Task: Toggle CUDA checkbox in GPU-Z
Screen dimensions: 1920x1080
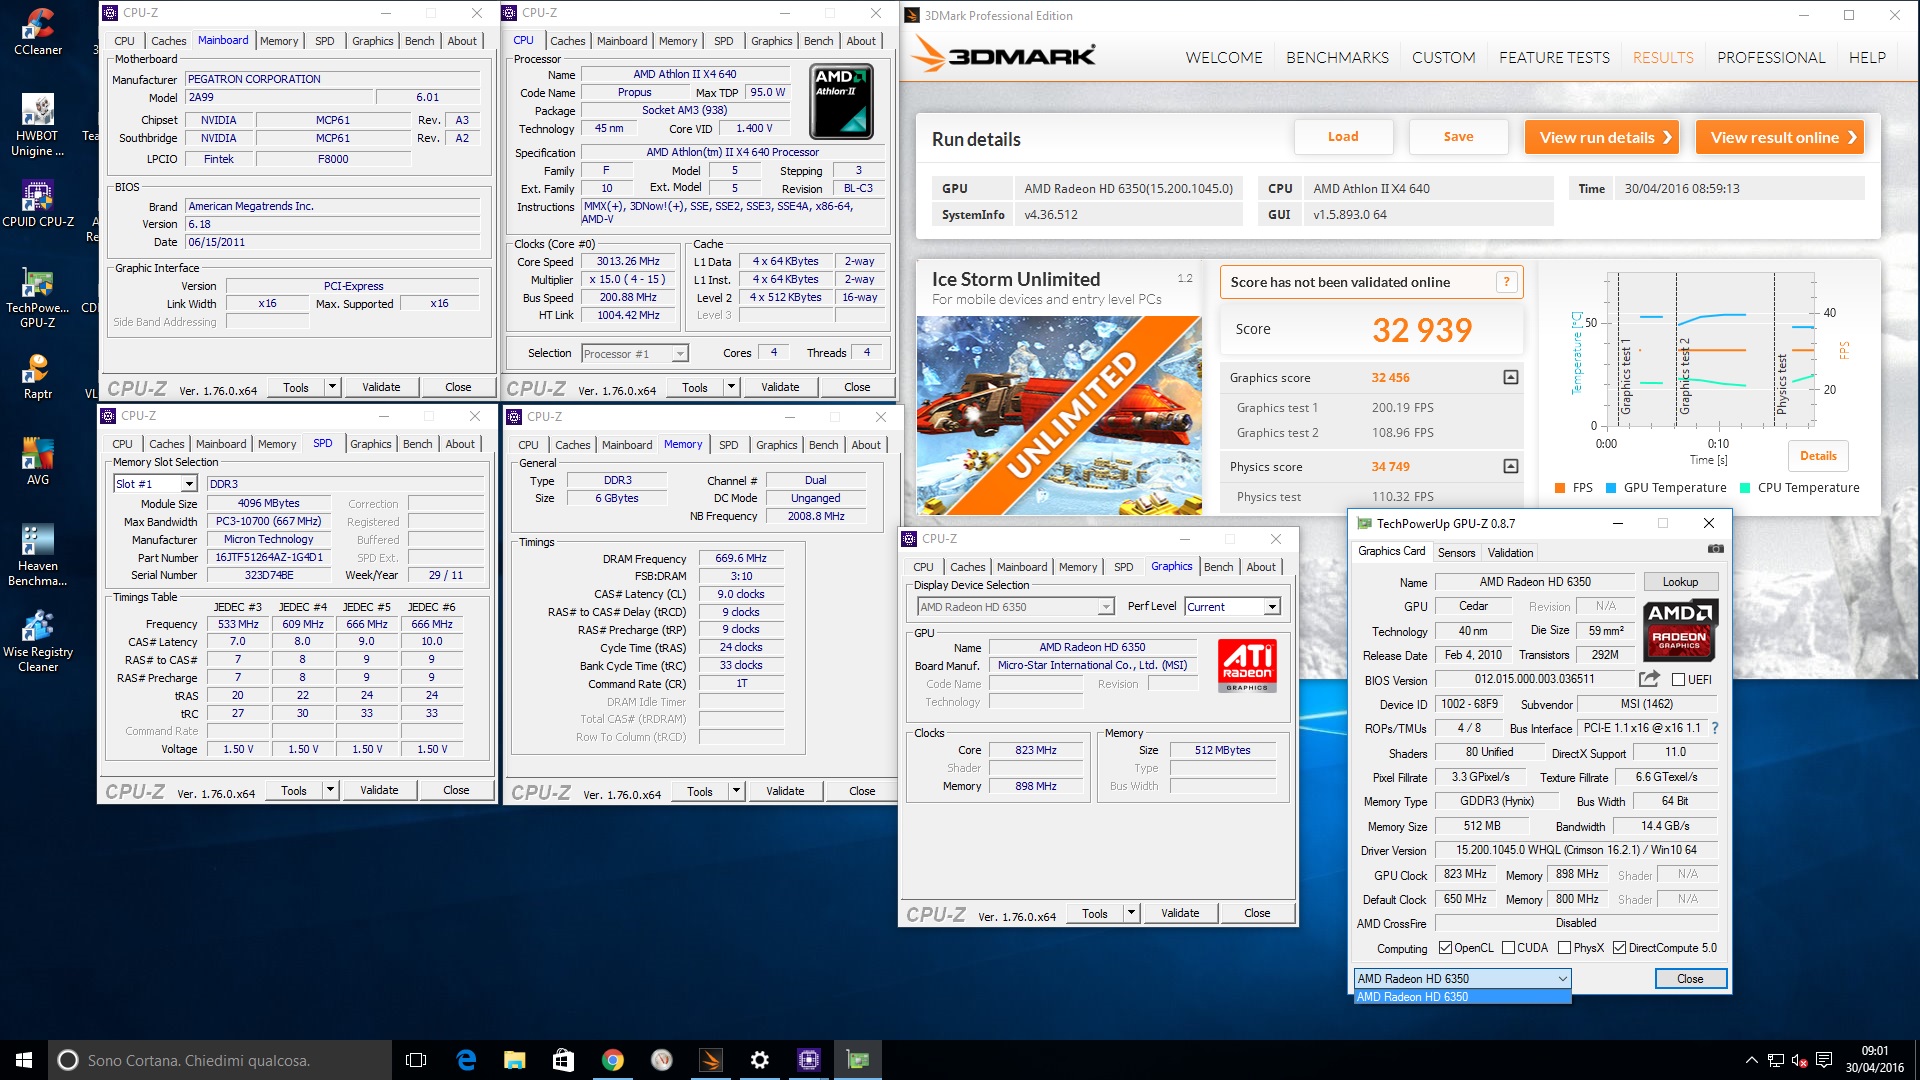Action: click(1508, 948)
